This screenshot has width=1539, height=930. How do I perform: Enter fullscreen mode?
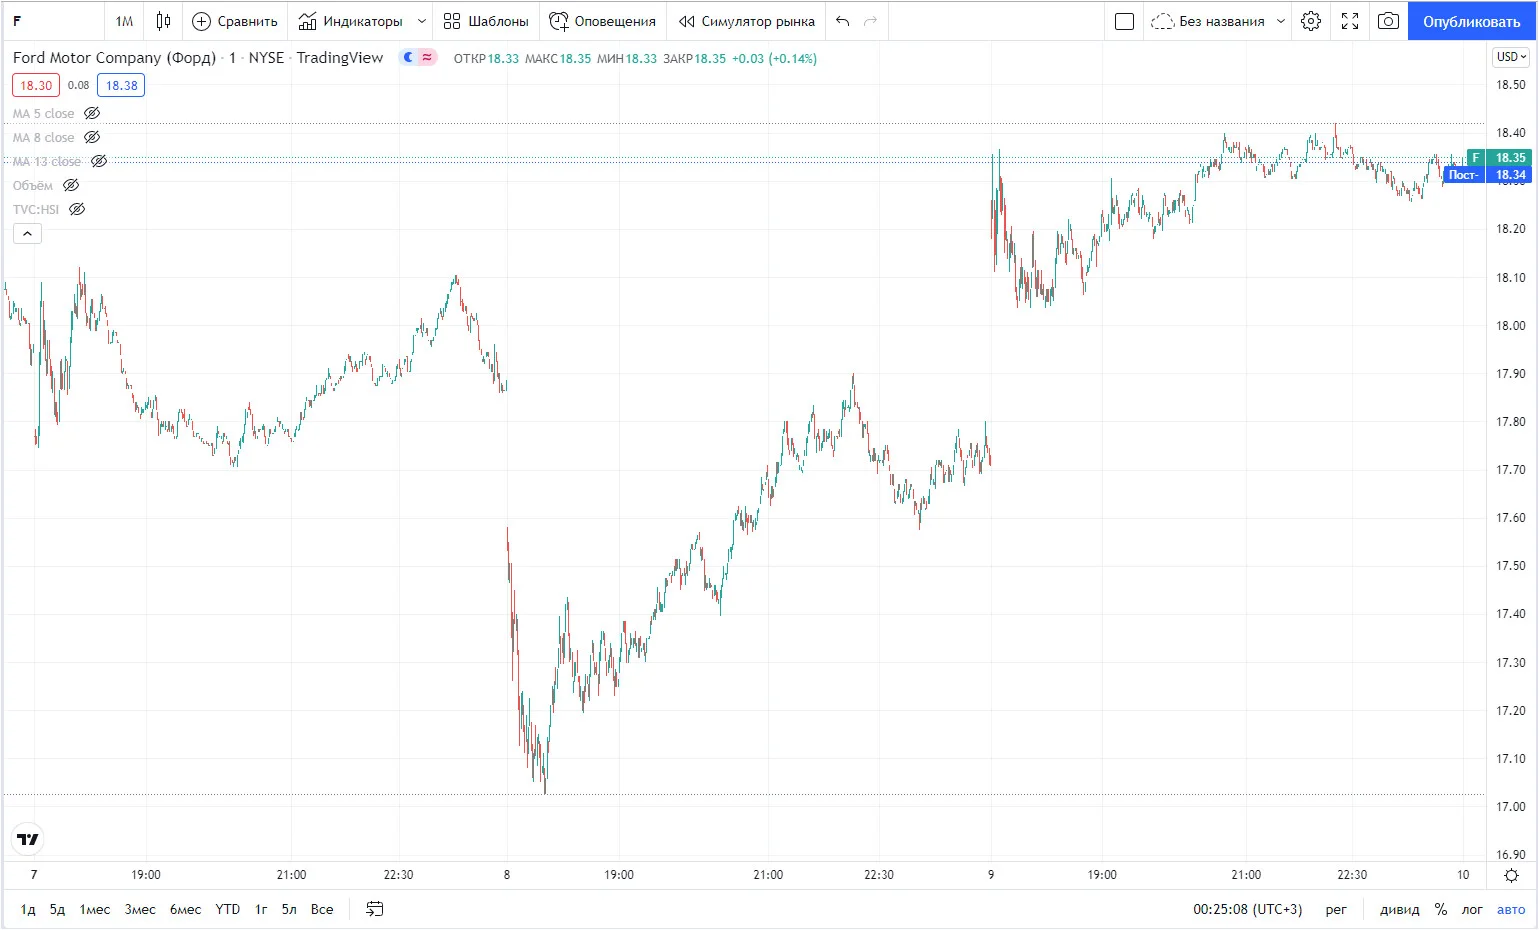(1350, 21)
